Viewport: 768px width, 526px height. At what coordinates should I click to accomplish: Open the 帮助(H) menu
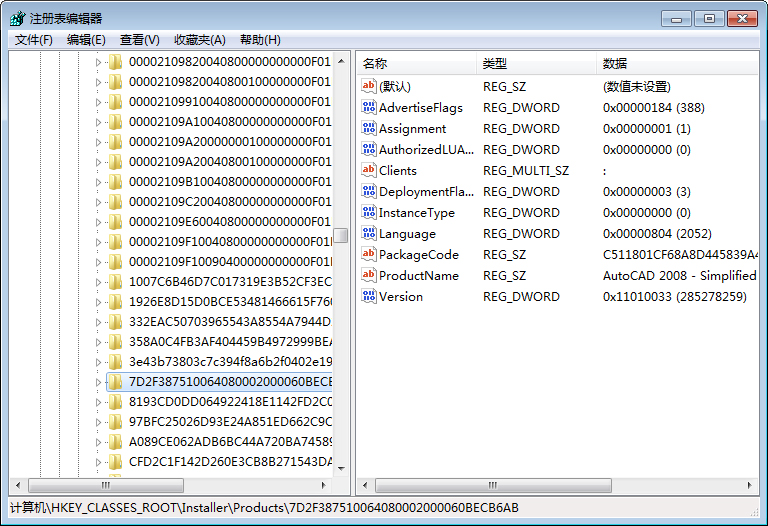point(260,40)
